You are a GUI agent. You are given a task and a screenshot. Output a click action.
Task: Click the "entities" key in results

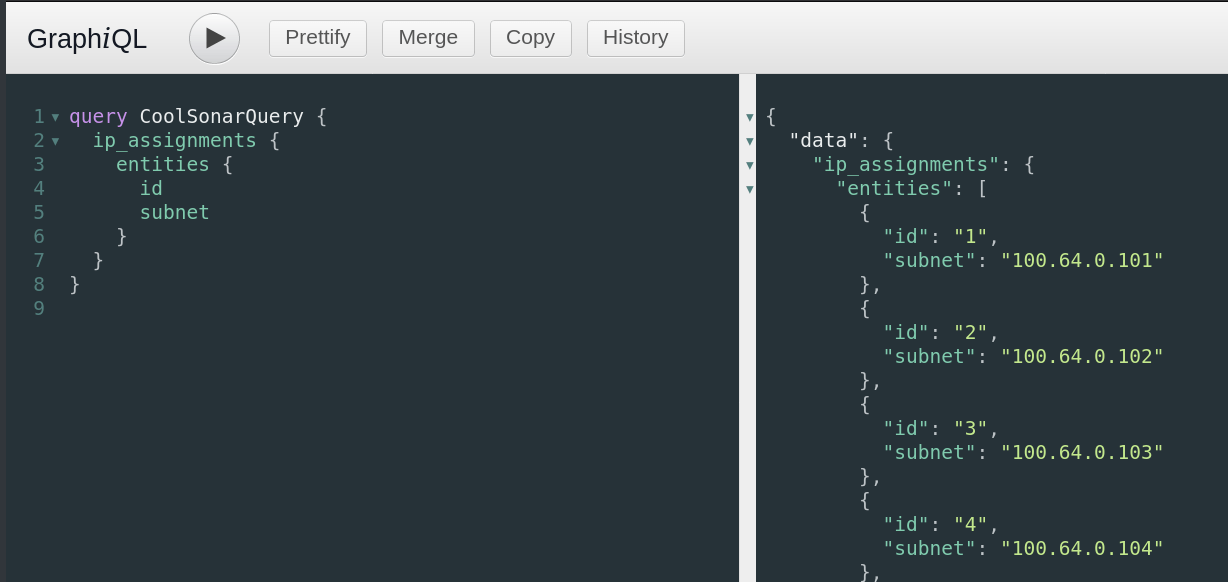894,188
